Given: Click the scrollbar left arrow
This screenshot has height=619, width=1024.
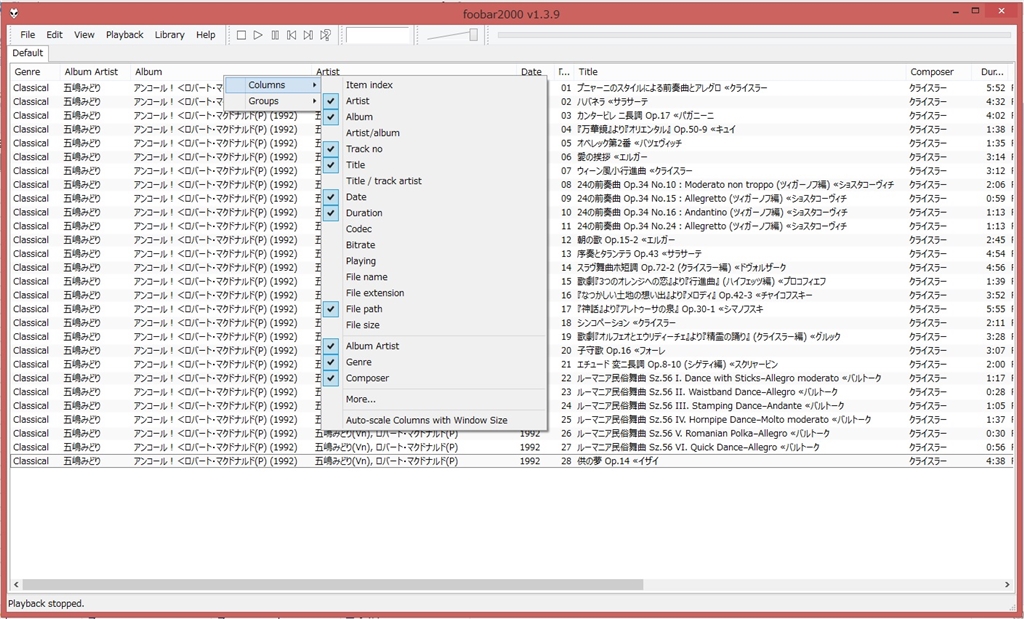Looking at the screenshot, I should tap(16, 584).
